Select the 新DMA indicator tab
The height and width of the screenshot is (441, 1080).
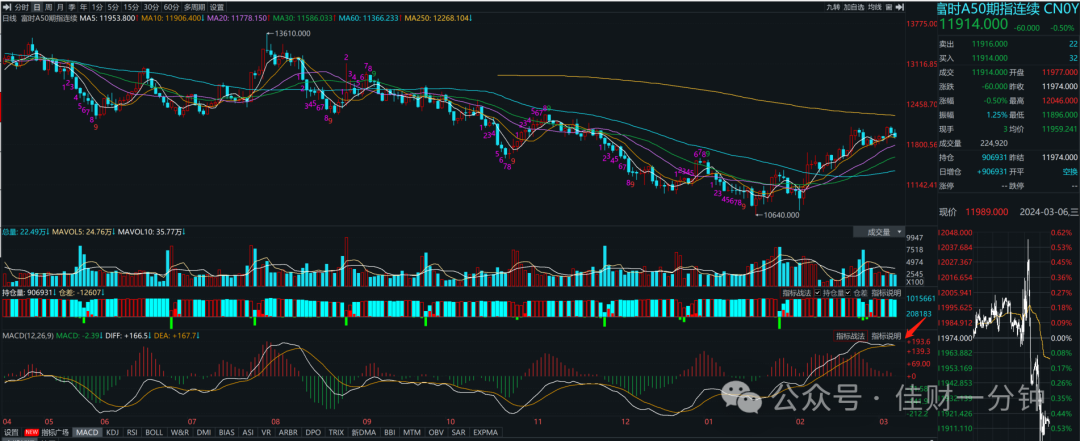coord(364,432)
